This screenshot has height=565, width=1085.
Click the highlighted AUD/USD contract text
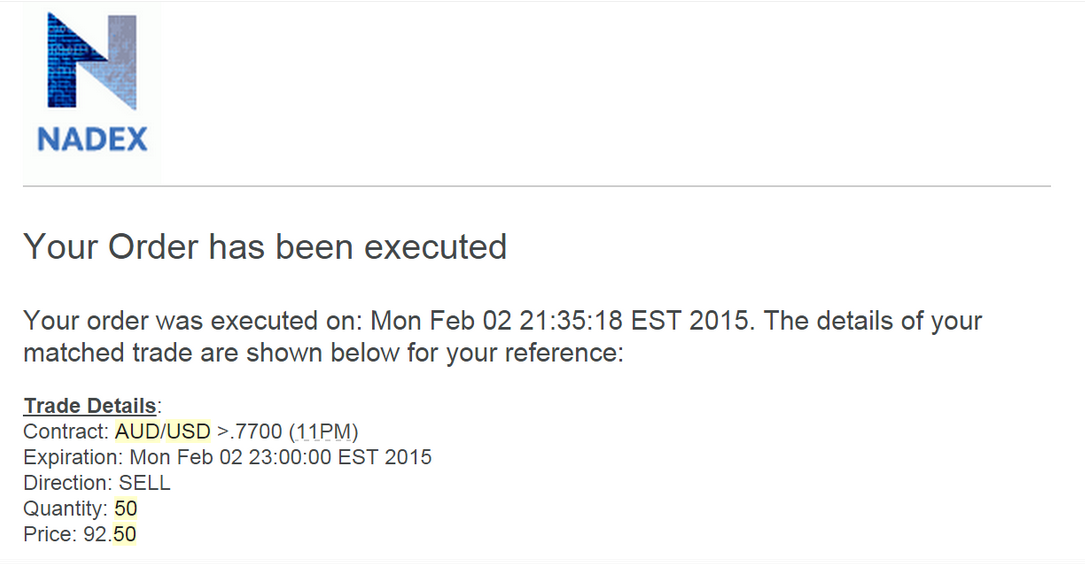click(163, 432)
